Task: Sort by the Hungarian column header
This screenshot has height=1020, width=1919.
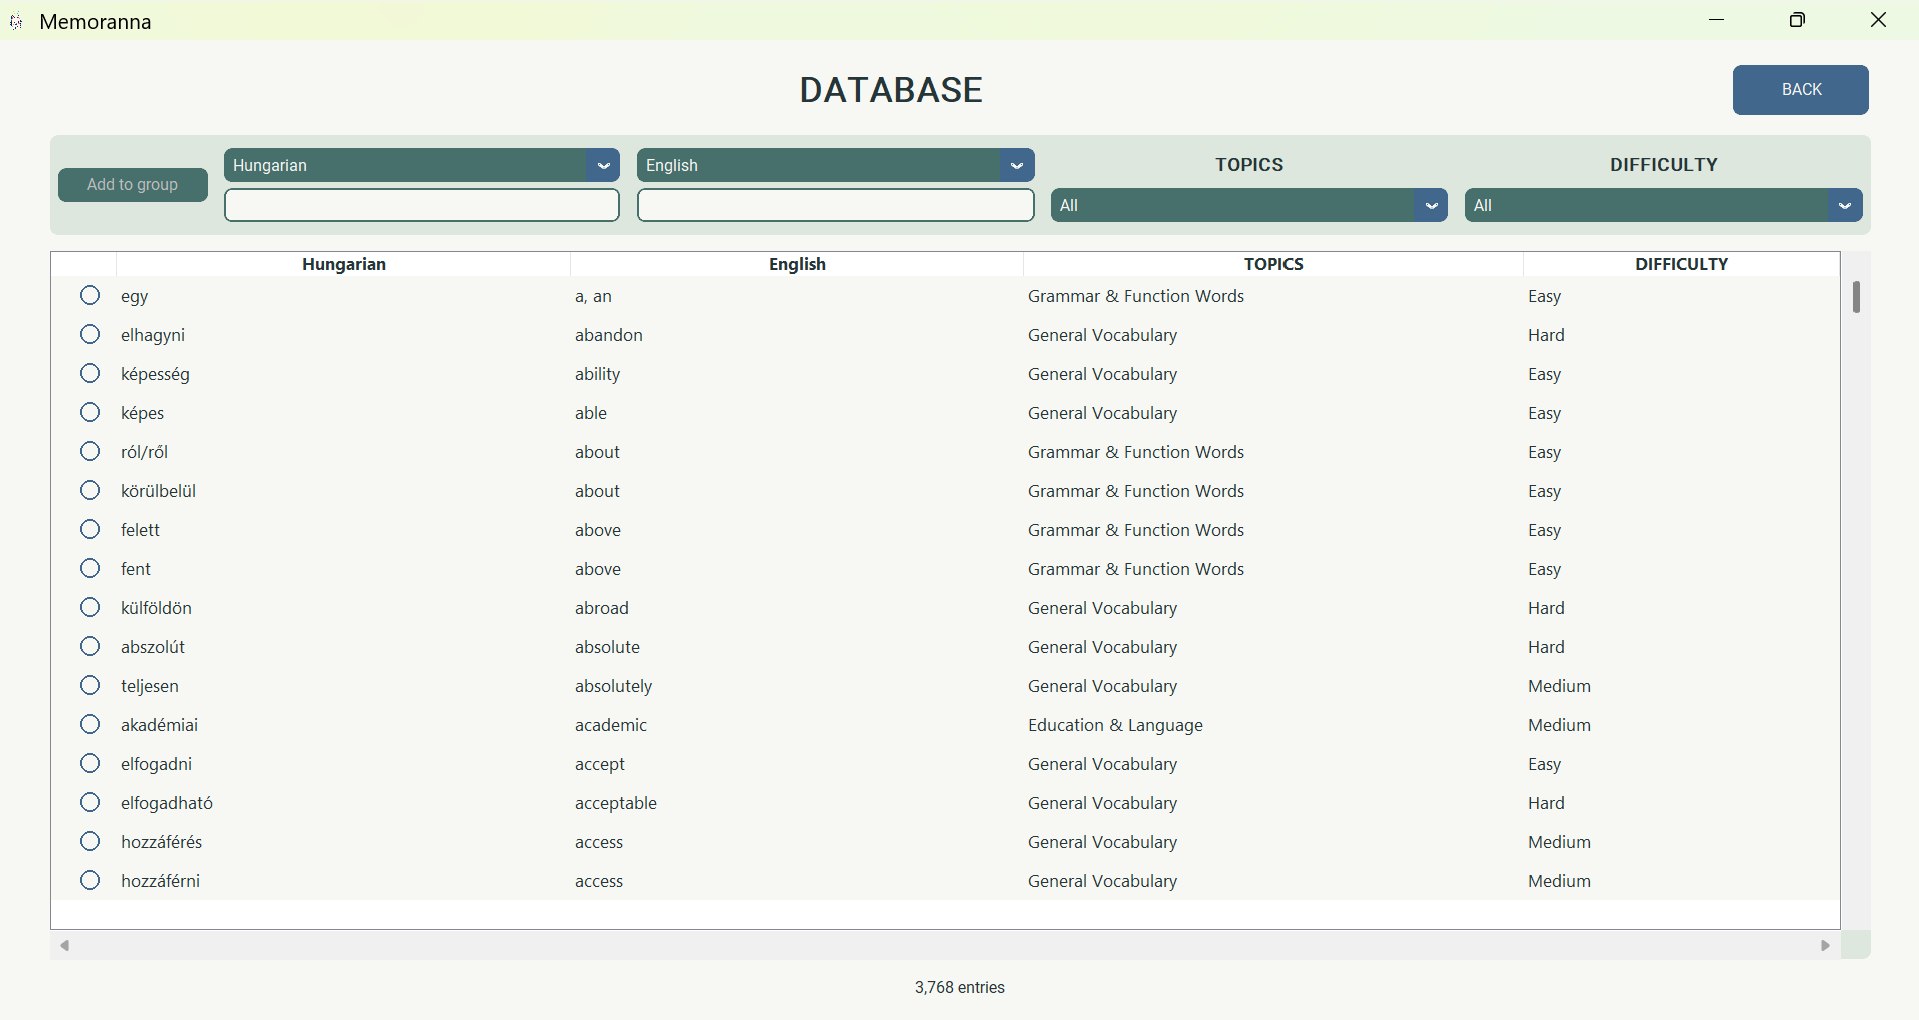Action: tap(343, 264)
